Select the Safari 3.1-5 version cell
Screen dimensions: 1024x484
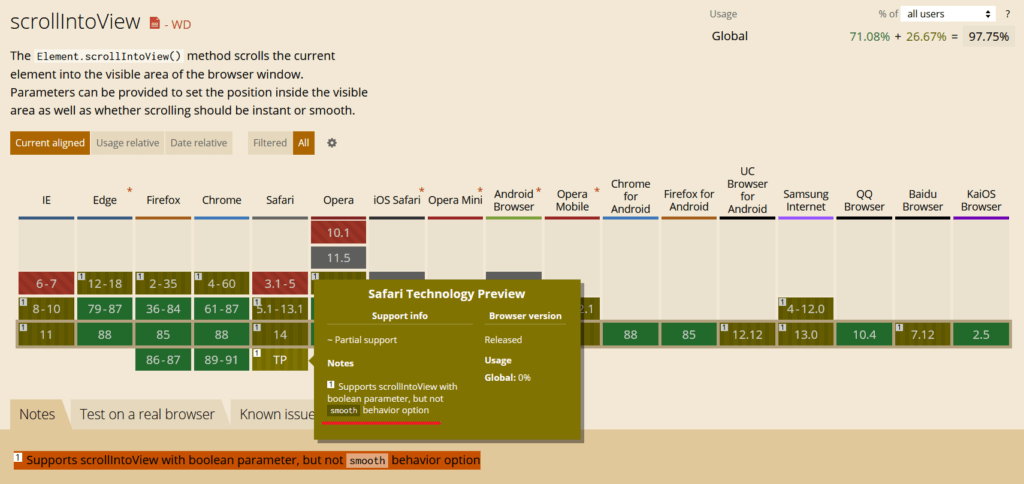[x=280, y=283]
